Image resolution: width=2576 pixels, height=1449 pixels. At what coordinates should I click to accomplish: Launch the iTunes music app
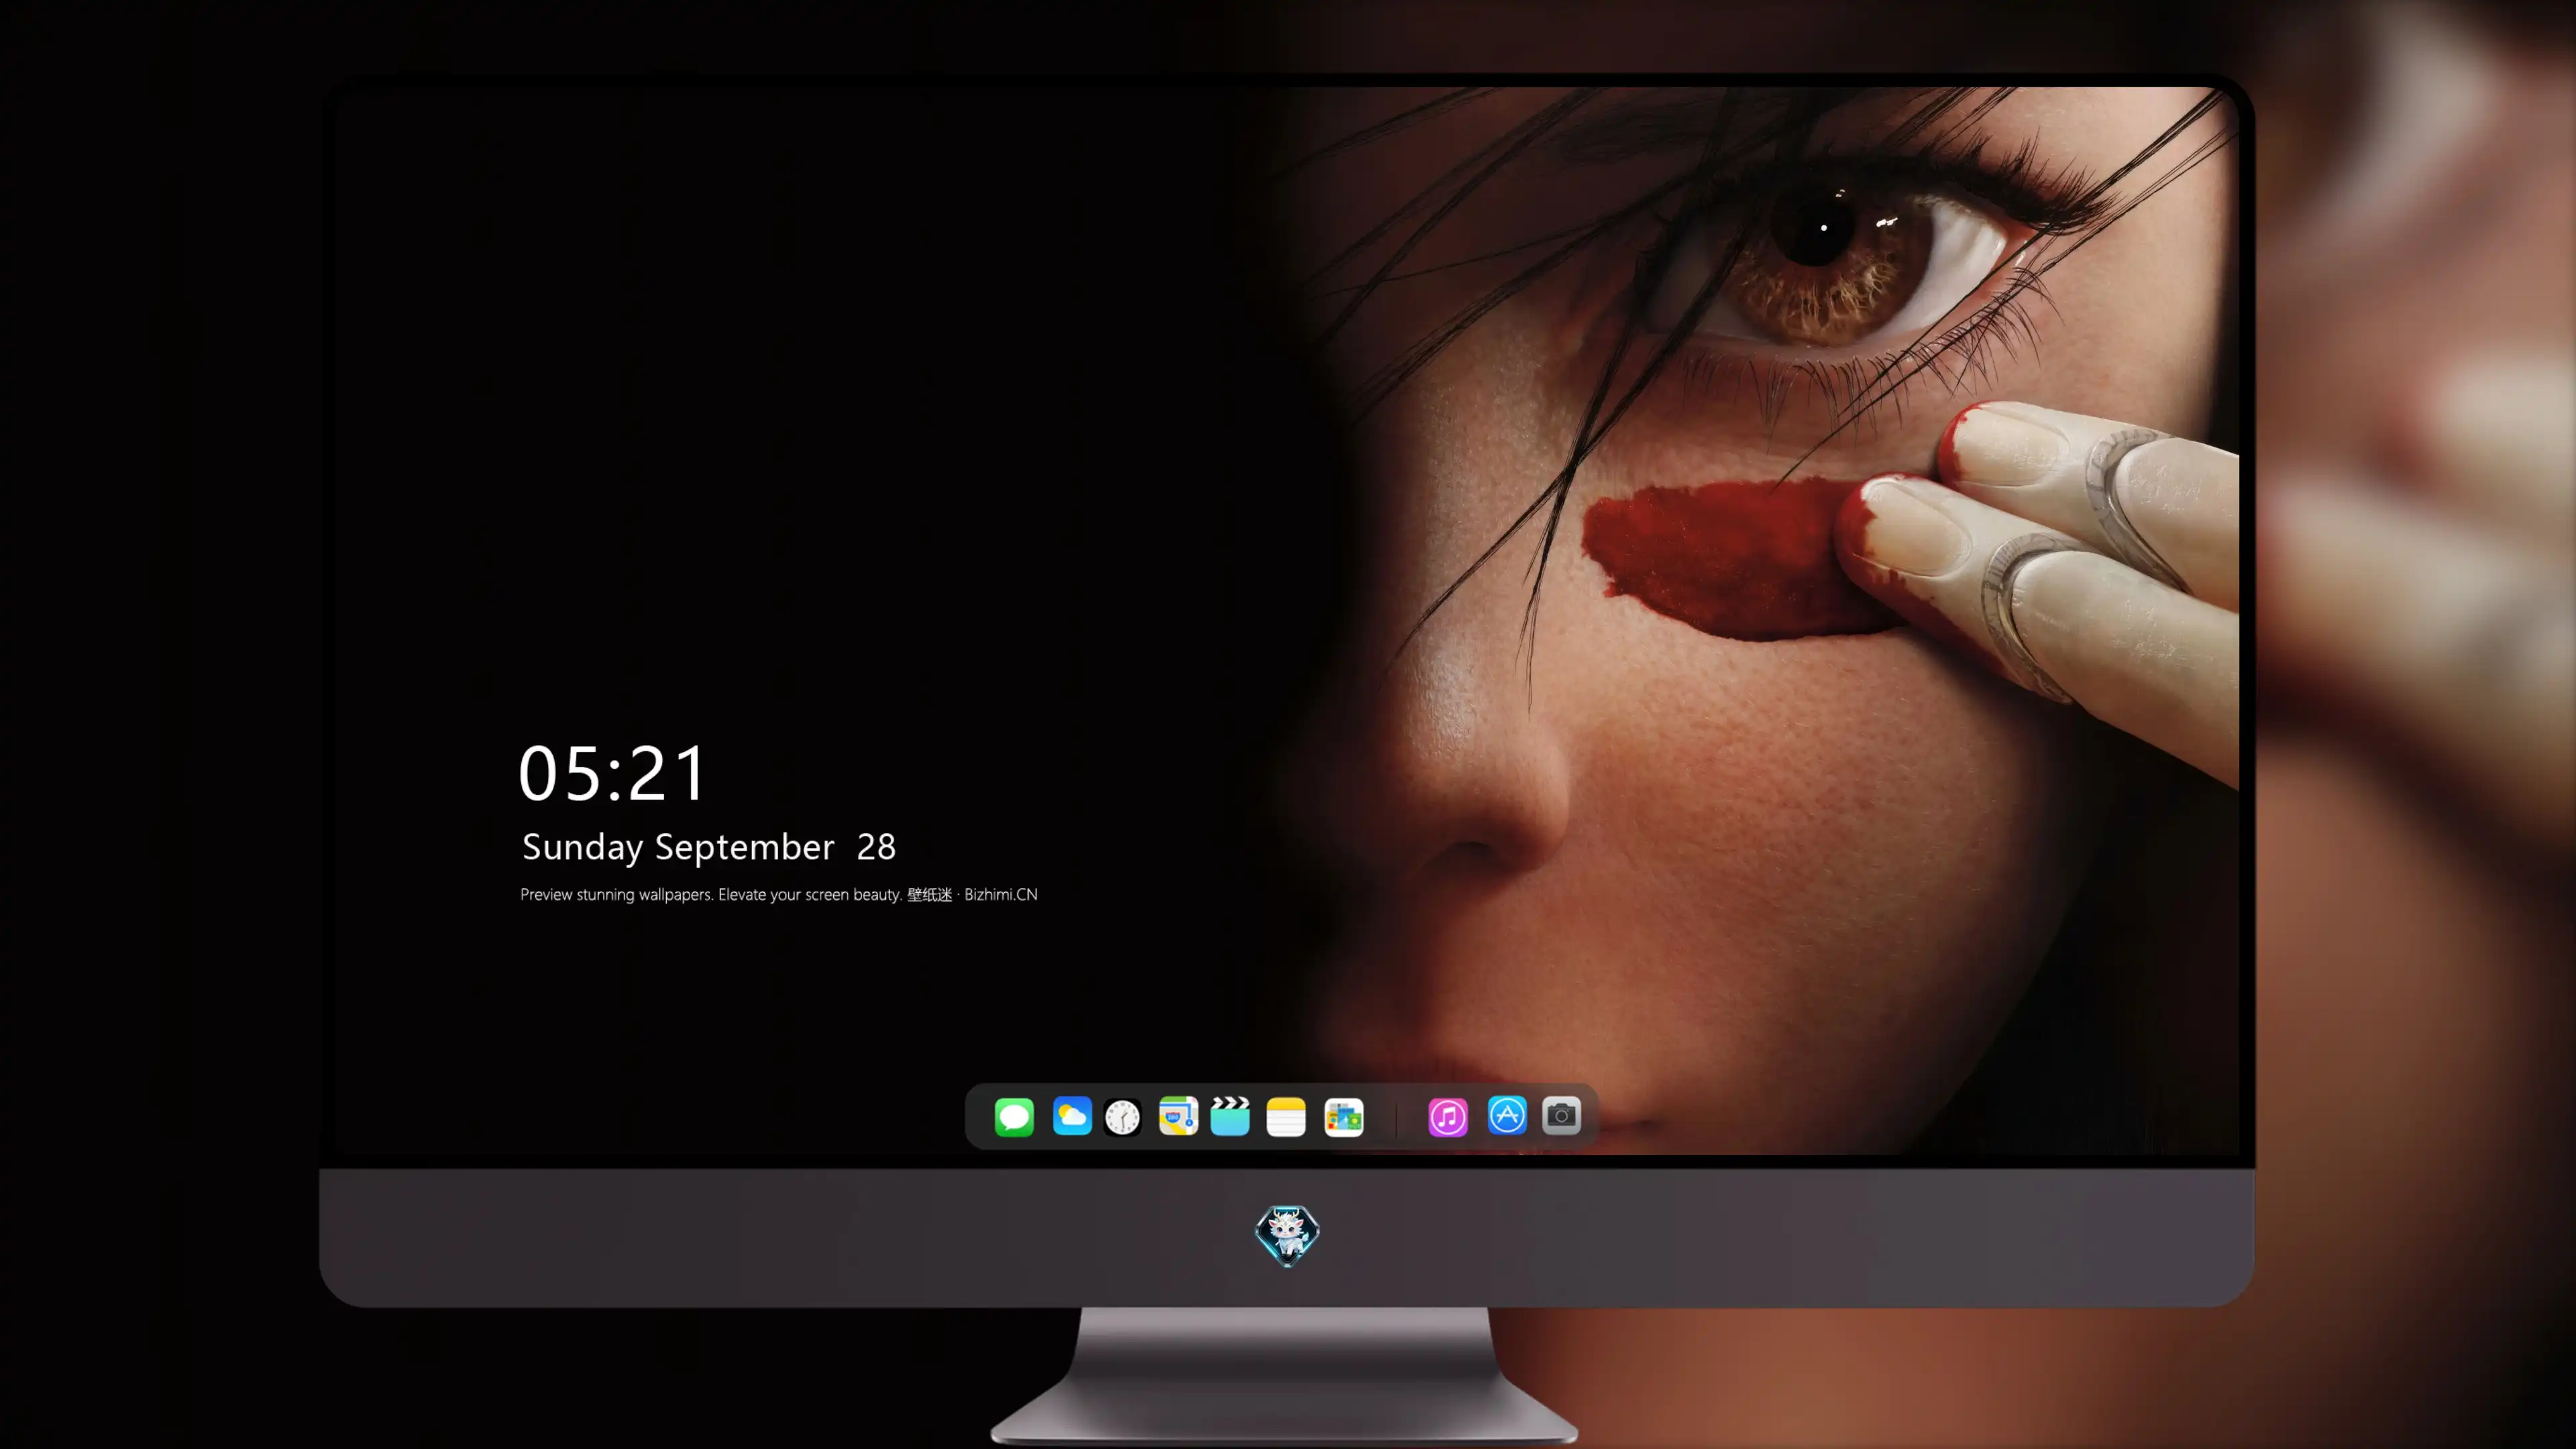pos(1448,1117)
